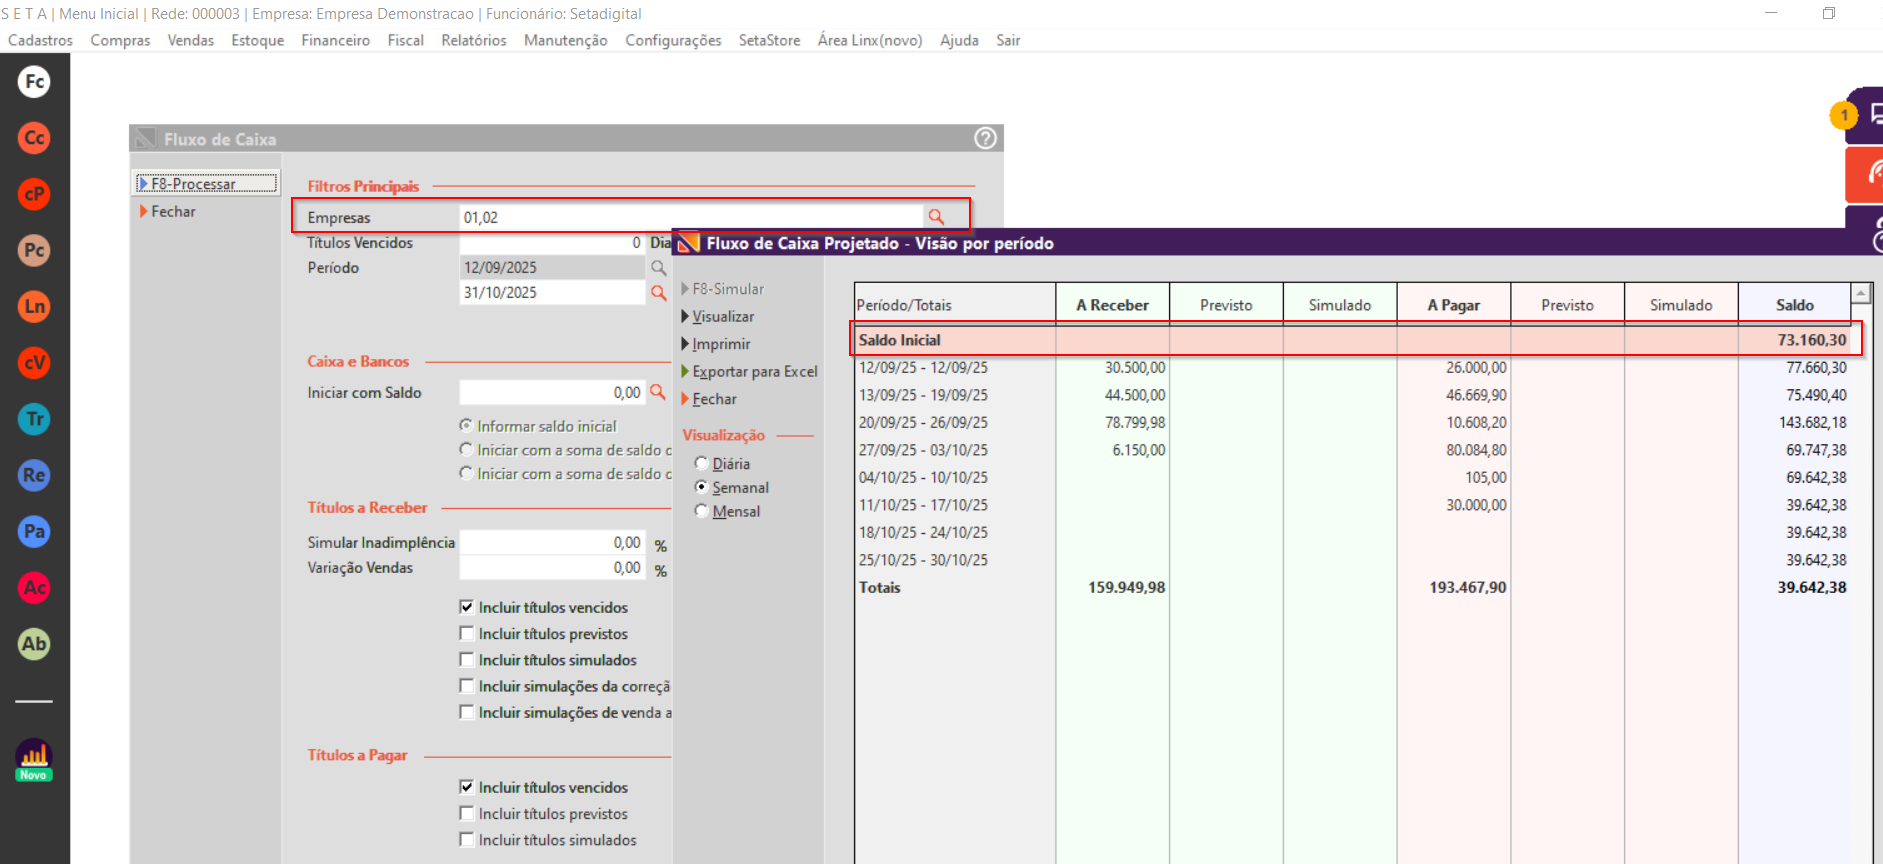The width and height of the screenshot is (1883, 864).
Task: Launch the Pa sidebar shortcut
Action: pos(34,532)
